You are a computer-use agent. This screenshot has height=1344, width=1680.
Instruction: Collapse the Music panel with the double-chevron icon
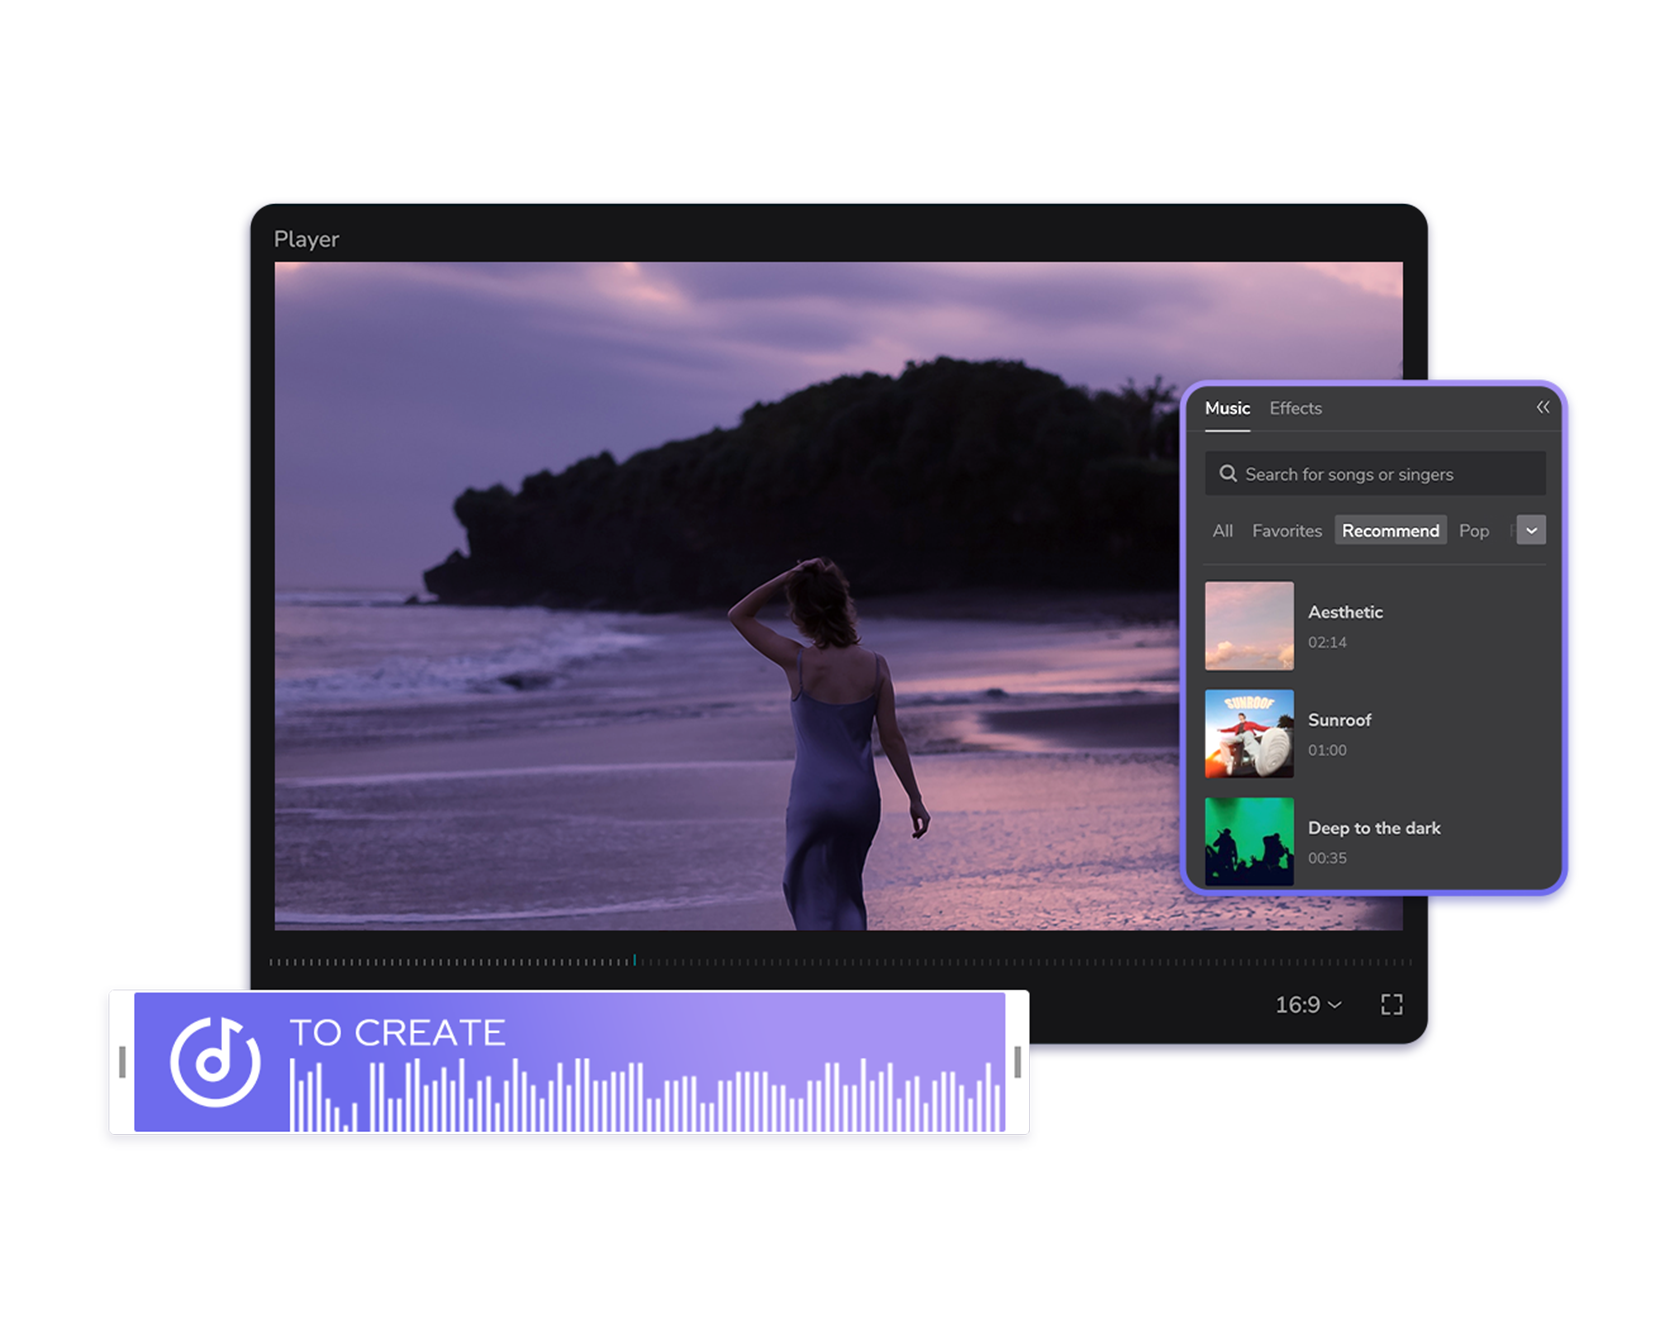pyautogui.click(x=1542, y=407)
